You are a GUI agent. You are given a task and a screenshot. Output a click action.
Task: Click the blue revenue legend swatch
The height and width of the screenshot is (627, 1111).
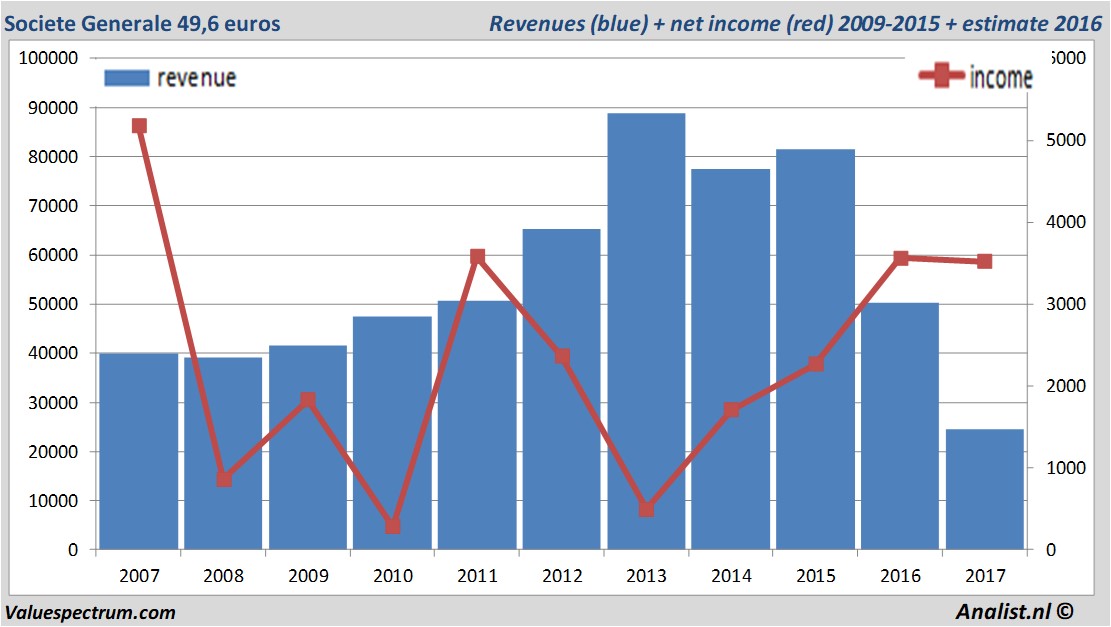pyautogui.click(x=127, y=78)
